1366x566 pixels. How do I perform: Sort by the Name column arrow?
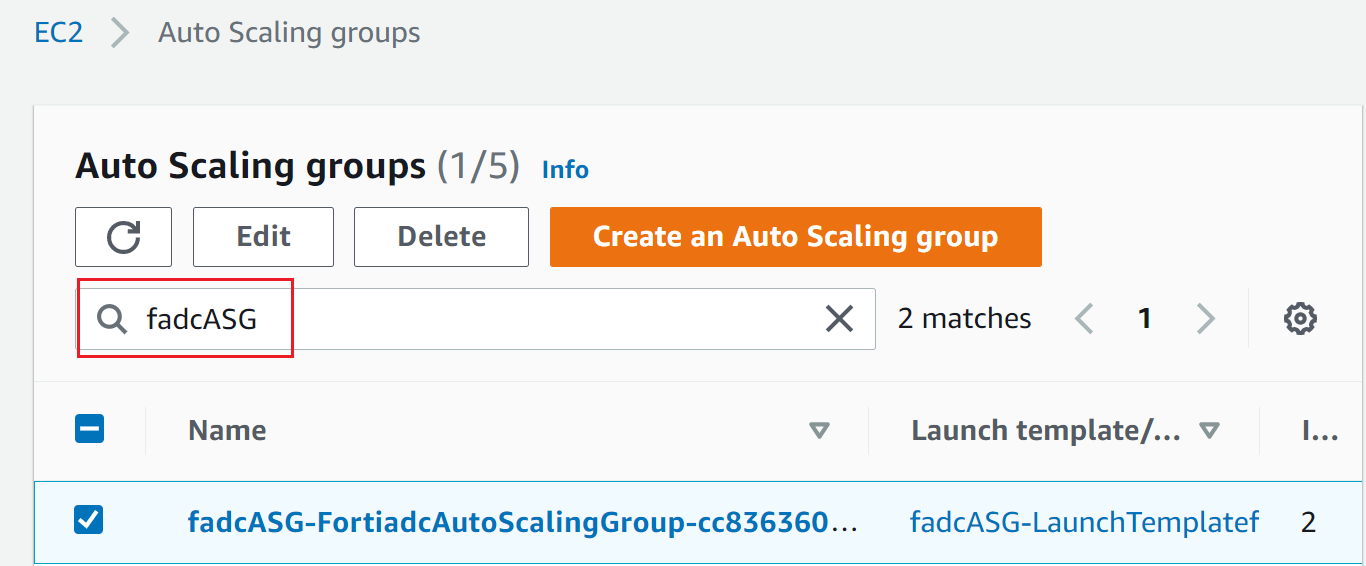(x=819, y=431)
